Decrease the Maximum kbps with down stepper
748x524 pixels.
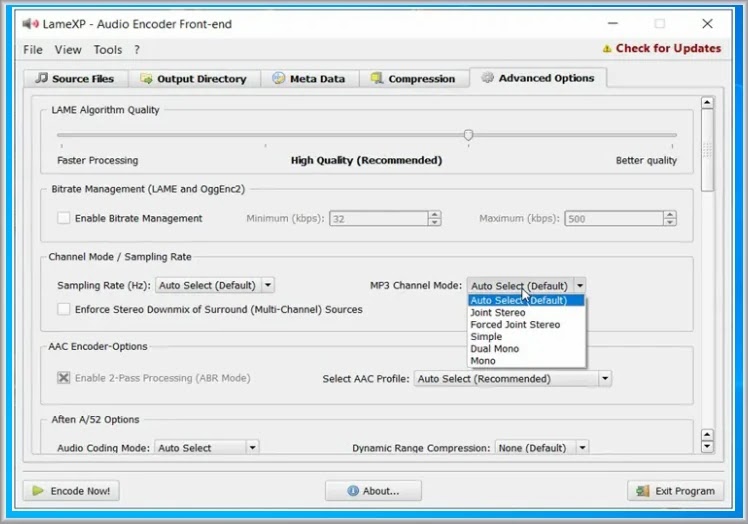[670, 222]
